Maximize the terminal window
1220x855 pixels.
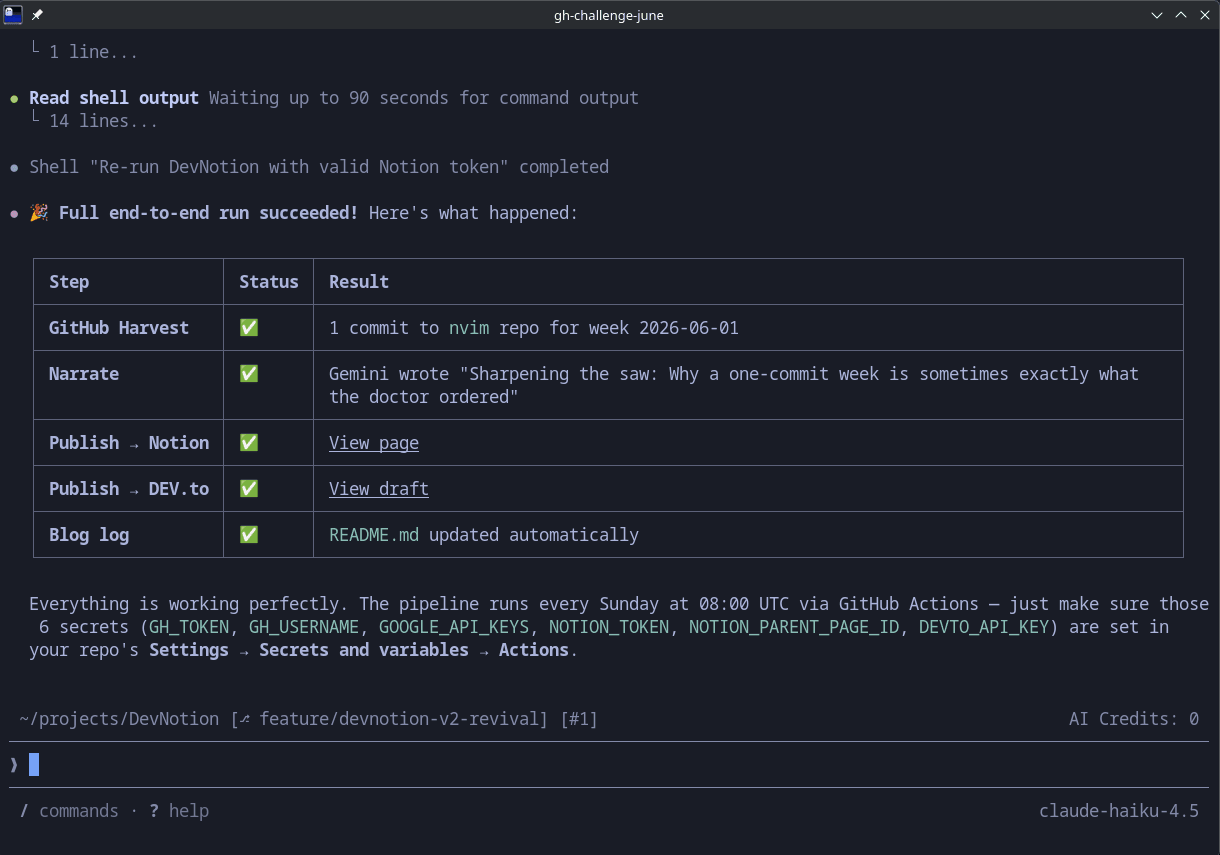pyautogui.click(x=1181, y=15)
